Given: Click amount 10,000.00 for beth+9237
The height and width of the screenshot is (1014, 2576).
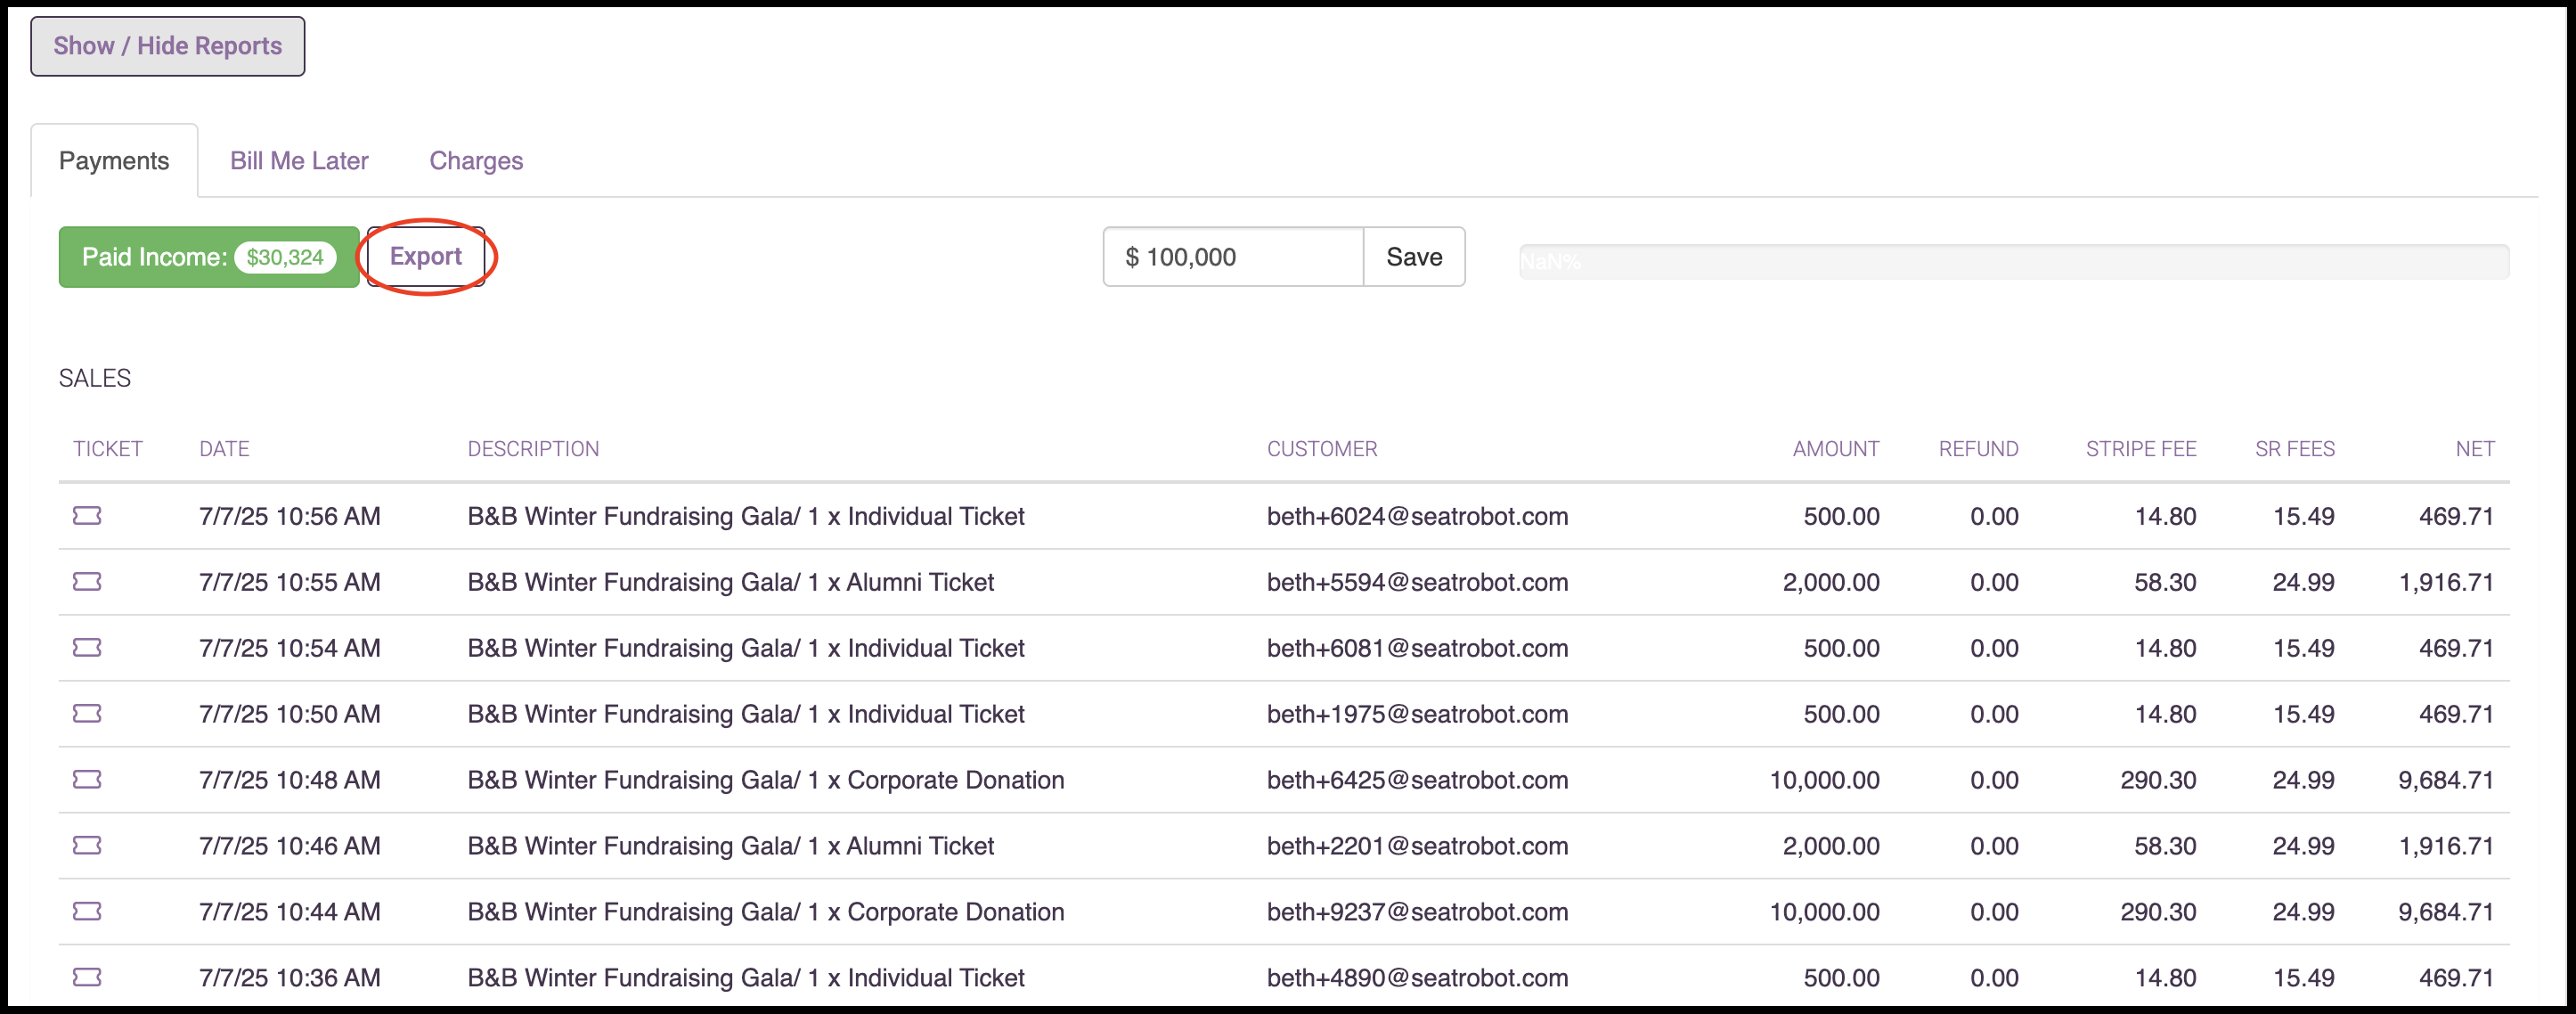Looking at the screenshot, I should [1825, 912].
